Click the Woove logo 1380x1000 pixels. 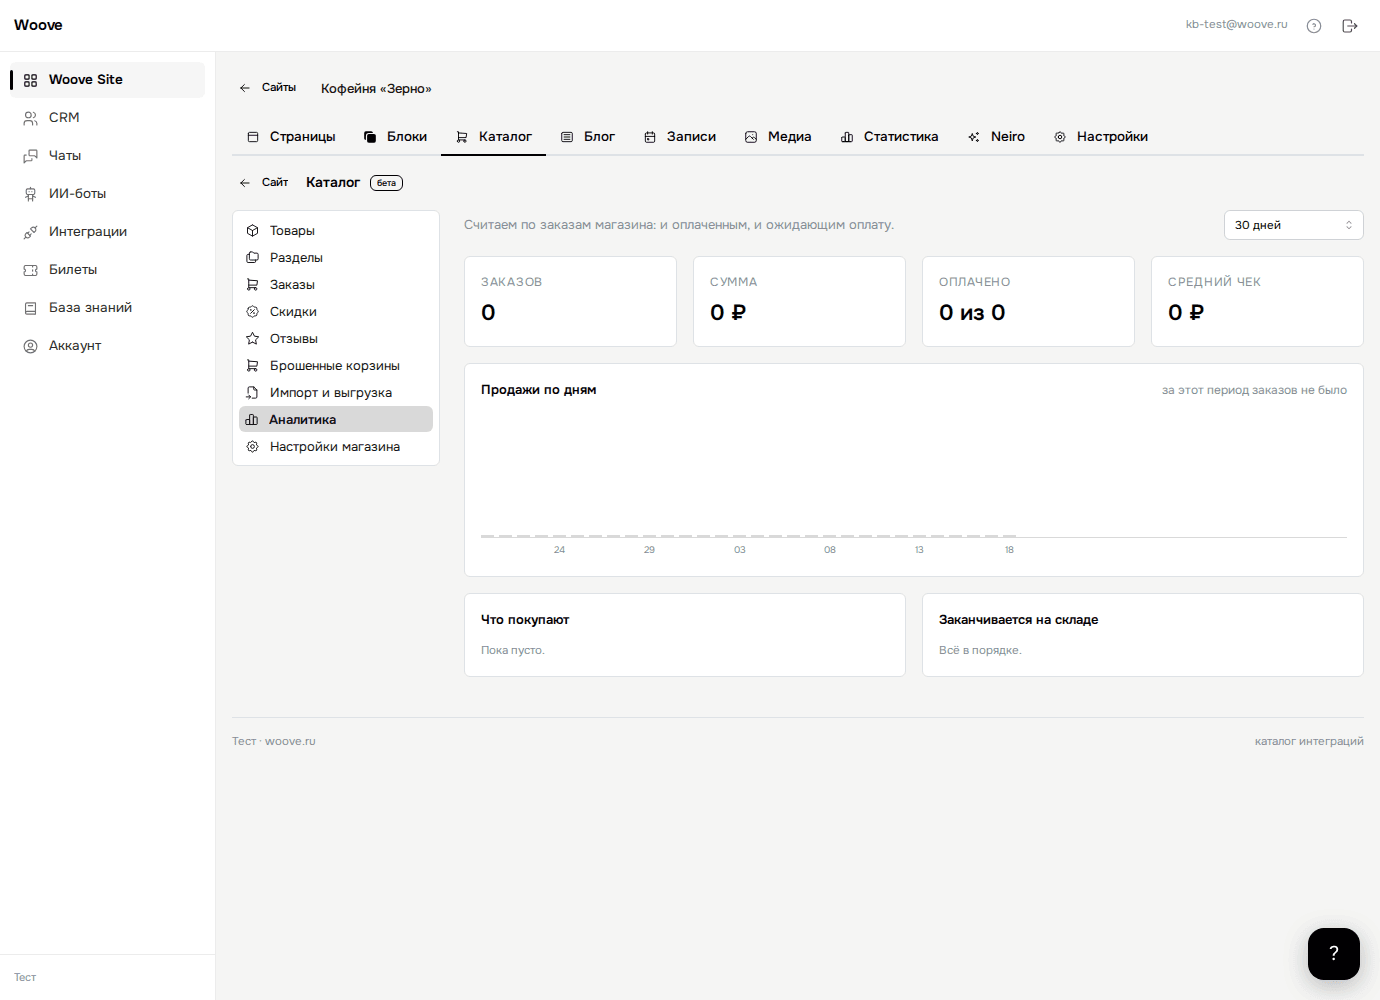[x=38, y=25]
